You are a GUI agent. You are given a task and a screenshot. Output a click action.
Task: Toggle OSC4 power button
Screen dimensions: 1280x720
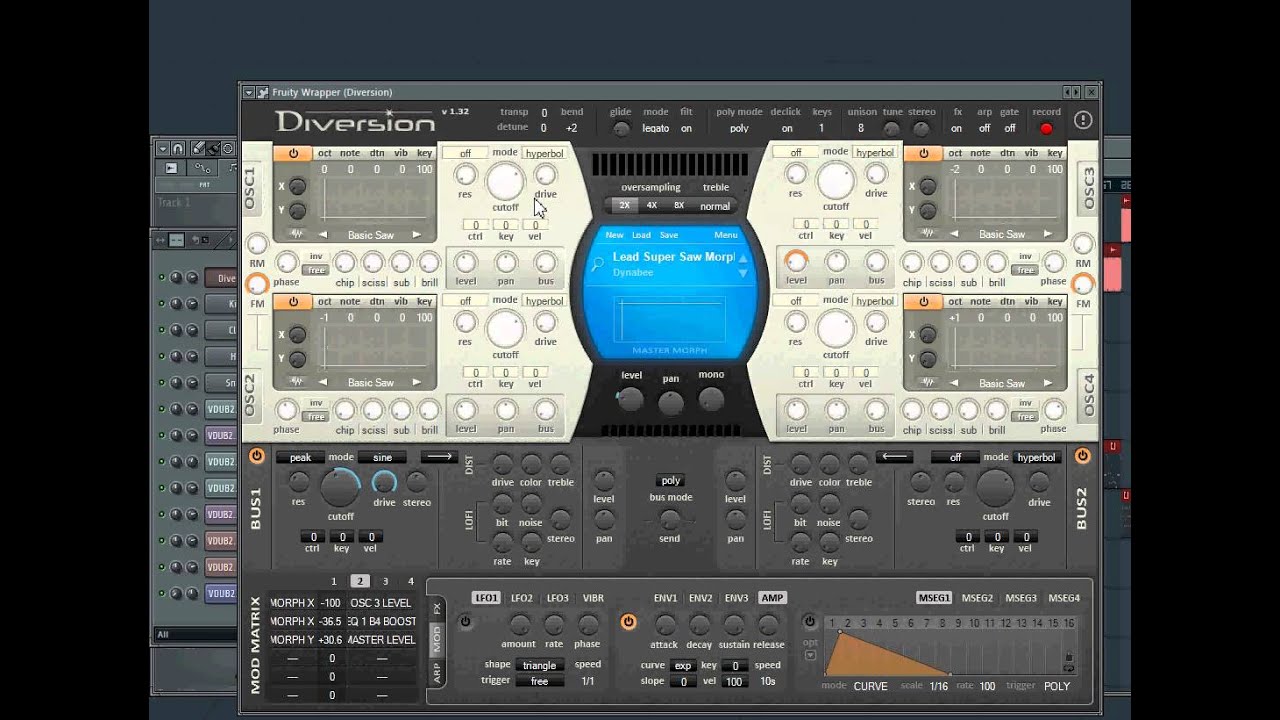923,301
